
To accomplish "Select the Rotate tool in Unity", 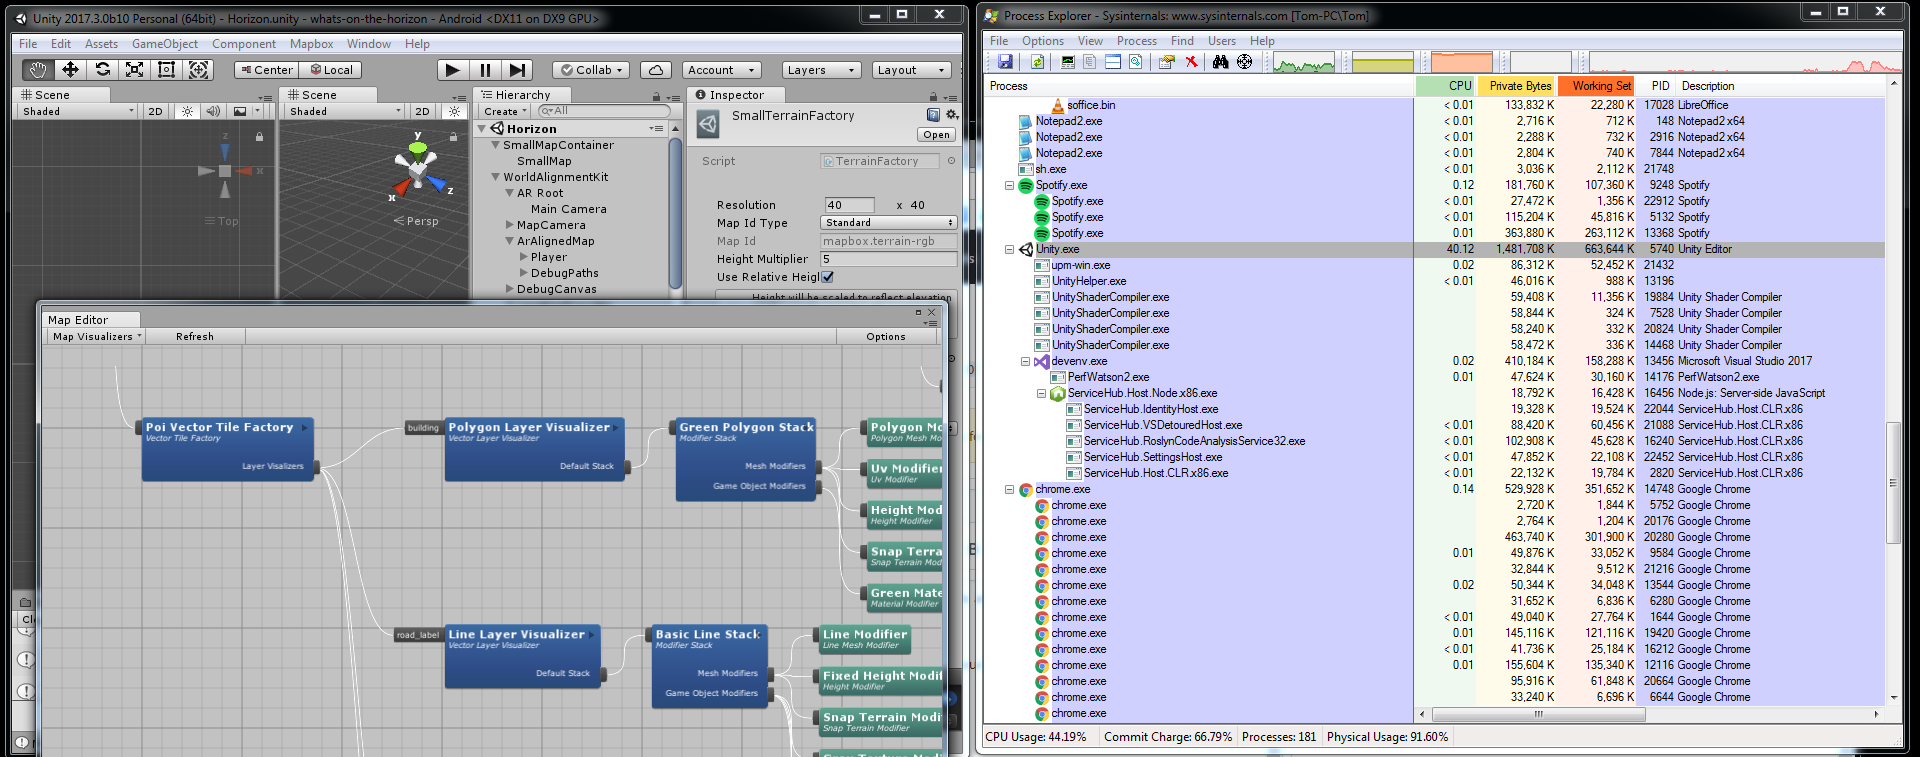I will coord(102,69).
